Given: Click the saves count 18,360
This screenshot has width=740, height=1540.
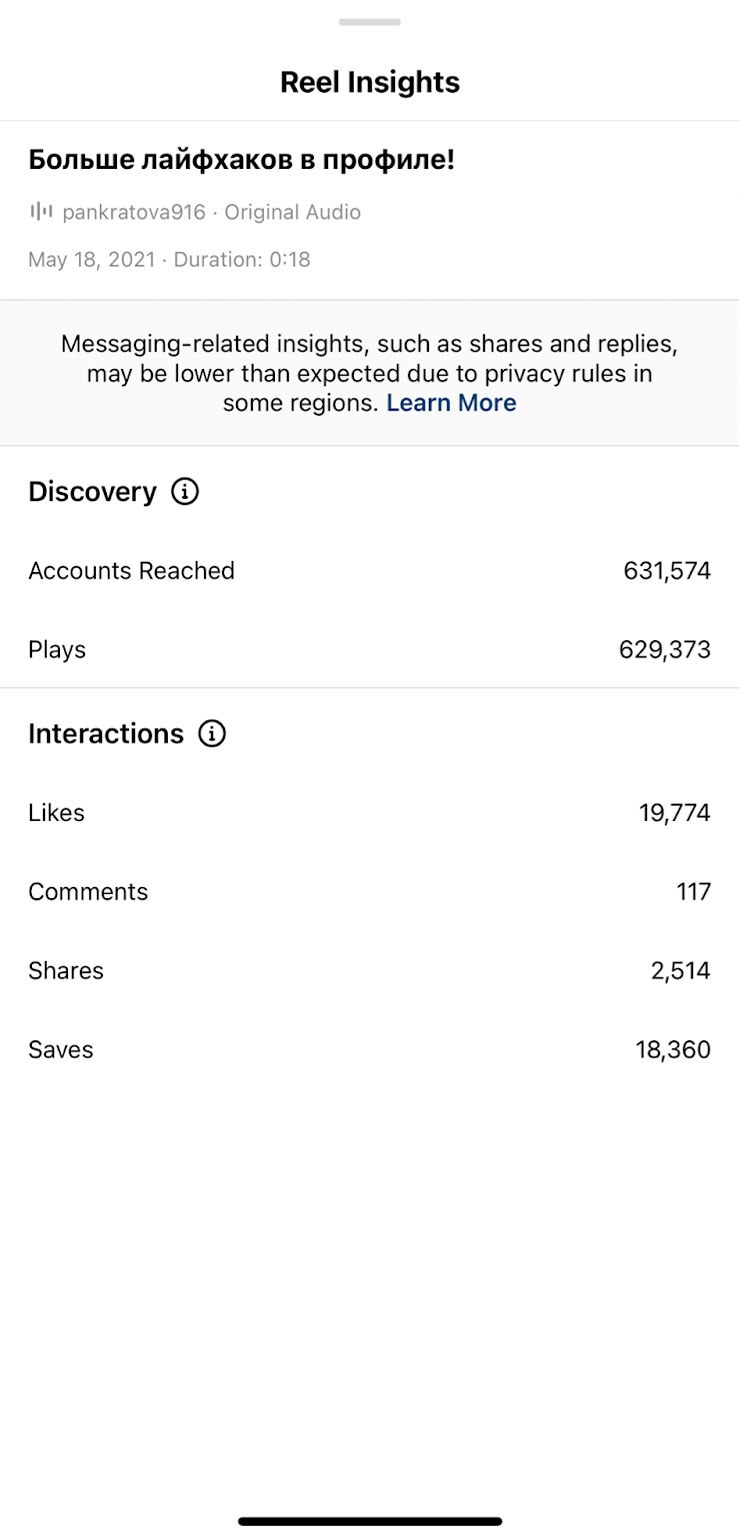Looking at the screenshot, I should coord(673,1050).
